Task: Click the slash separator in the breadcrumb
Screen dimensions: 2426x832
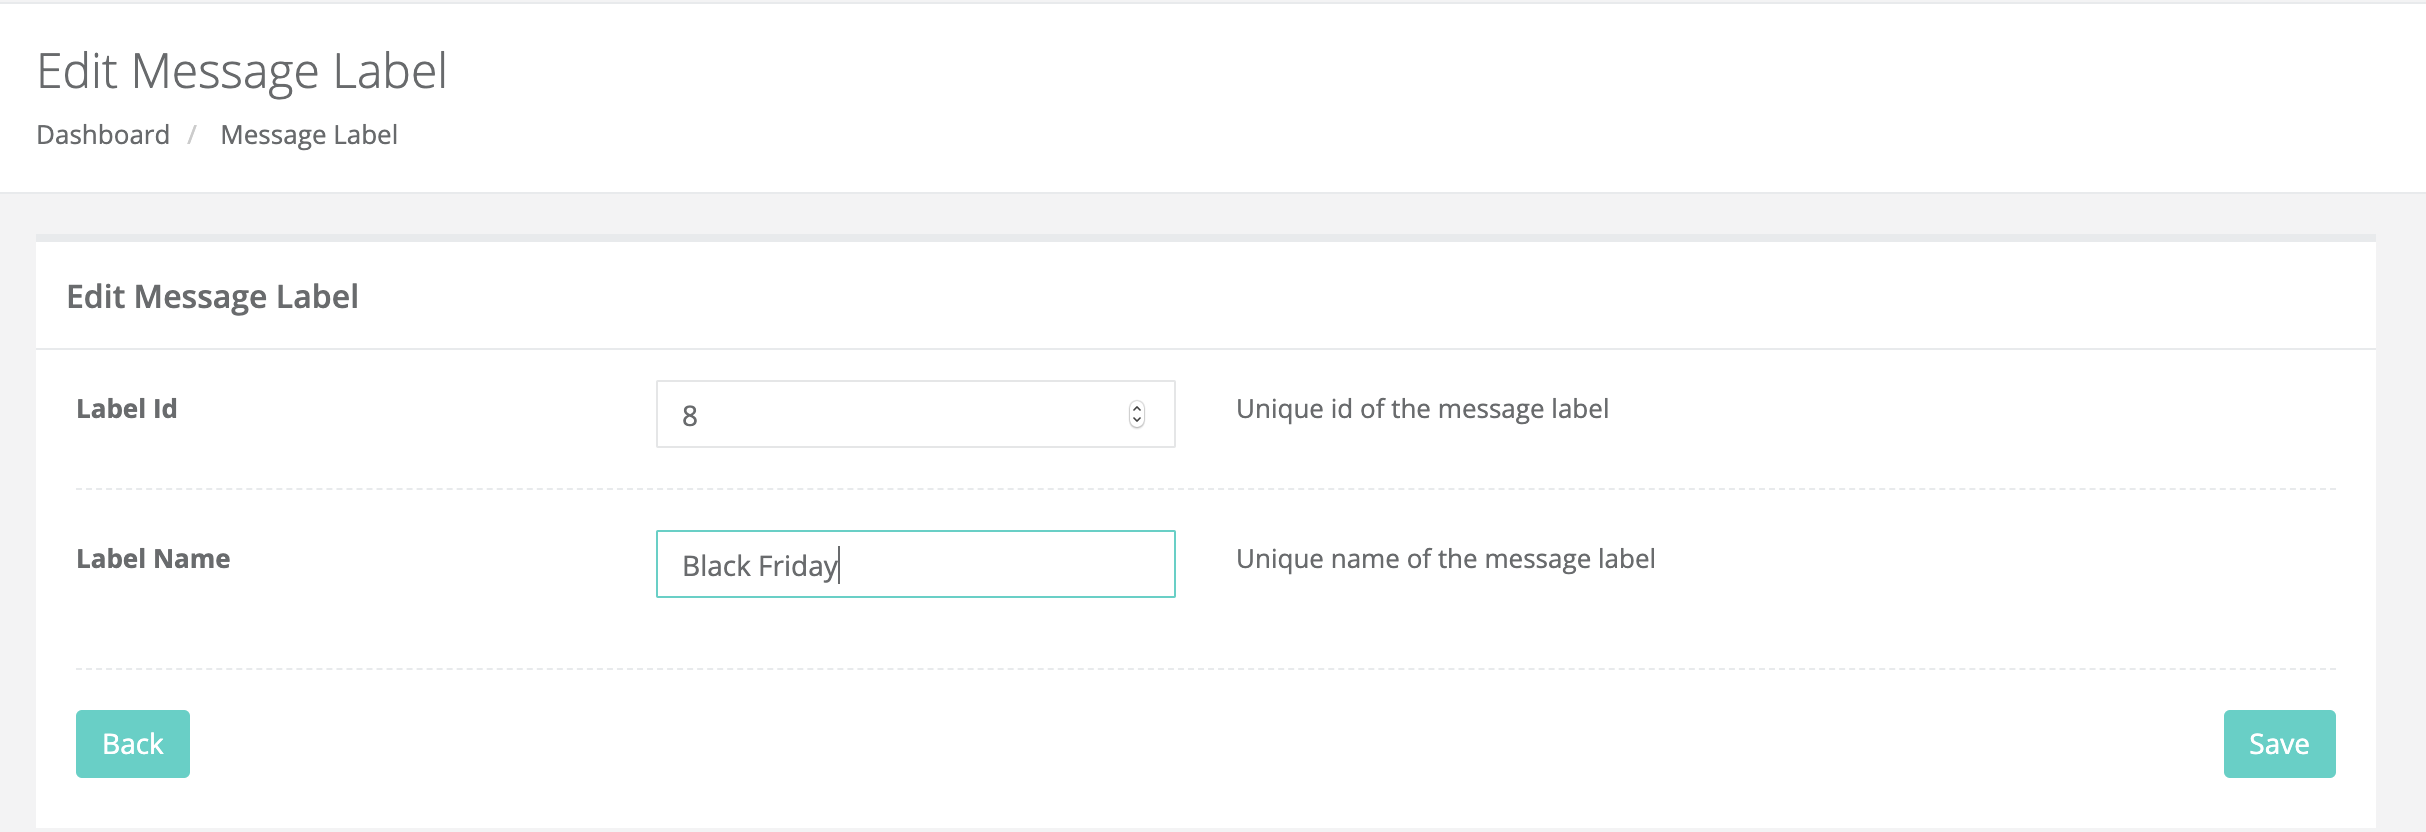Action: click(x=192, y=135)
